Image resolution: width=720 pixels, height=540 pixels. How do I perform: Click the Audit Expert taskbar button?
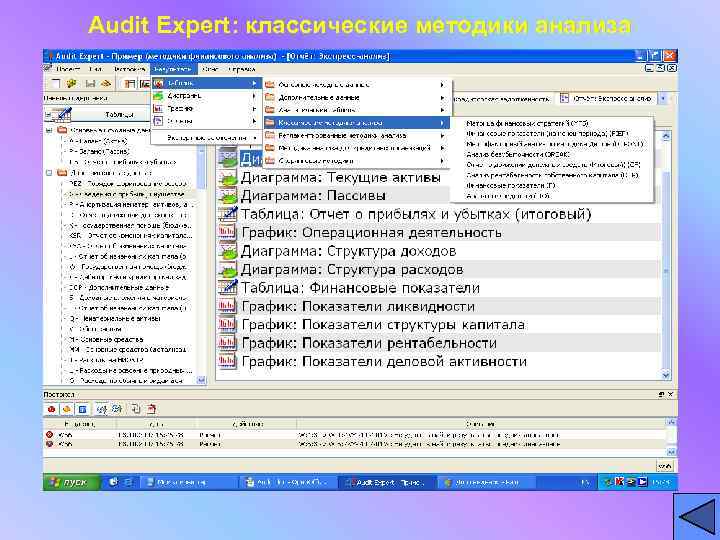pos(387,482)
